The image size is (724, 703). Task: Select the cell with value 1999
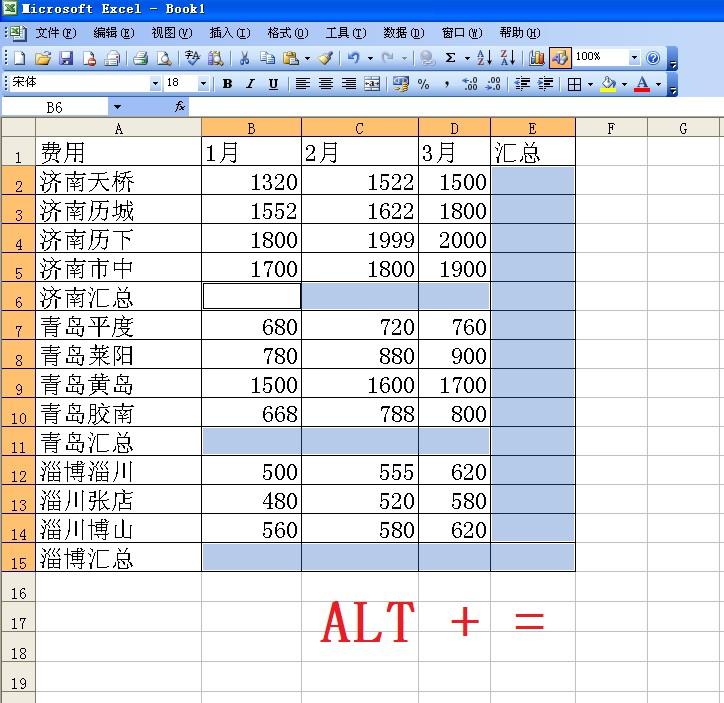[x=360, y=238]
